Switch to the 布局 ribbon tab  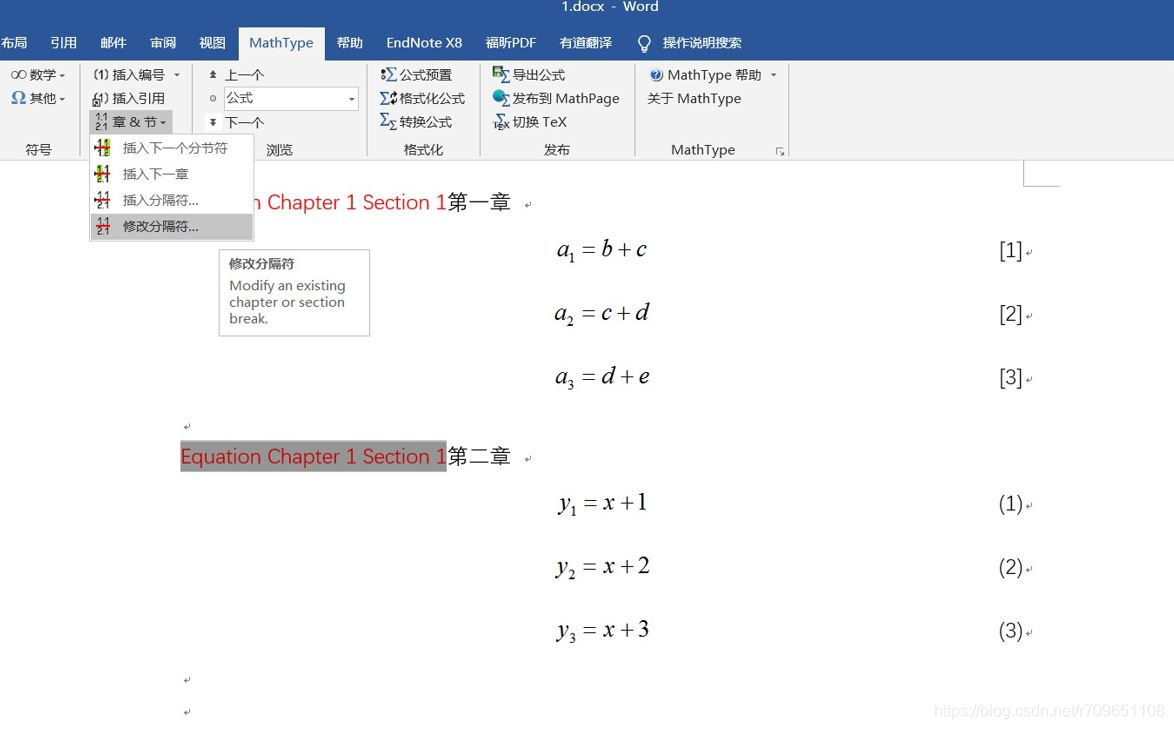[13, 43]
